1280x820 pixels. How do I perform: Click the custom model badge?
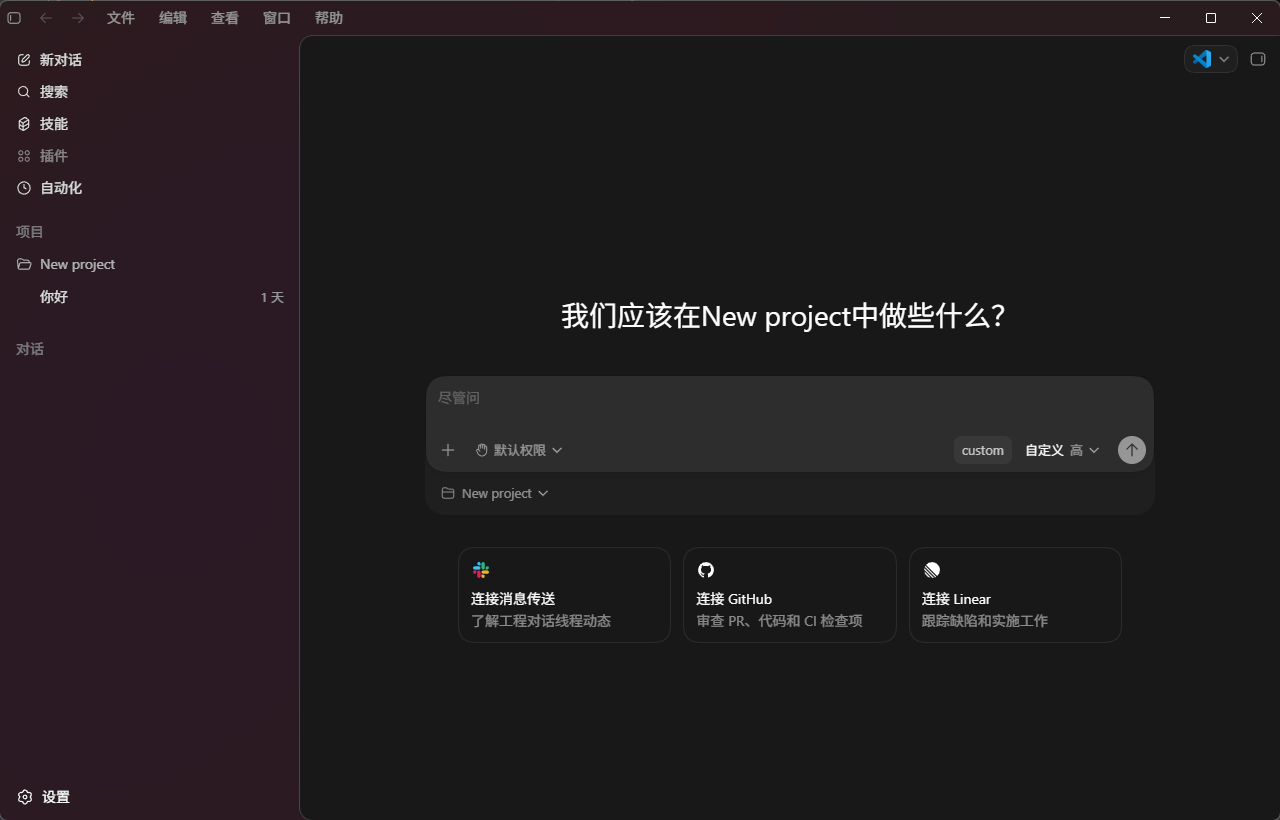pyautogui.click(x=983, y=450)
